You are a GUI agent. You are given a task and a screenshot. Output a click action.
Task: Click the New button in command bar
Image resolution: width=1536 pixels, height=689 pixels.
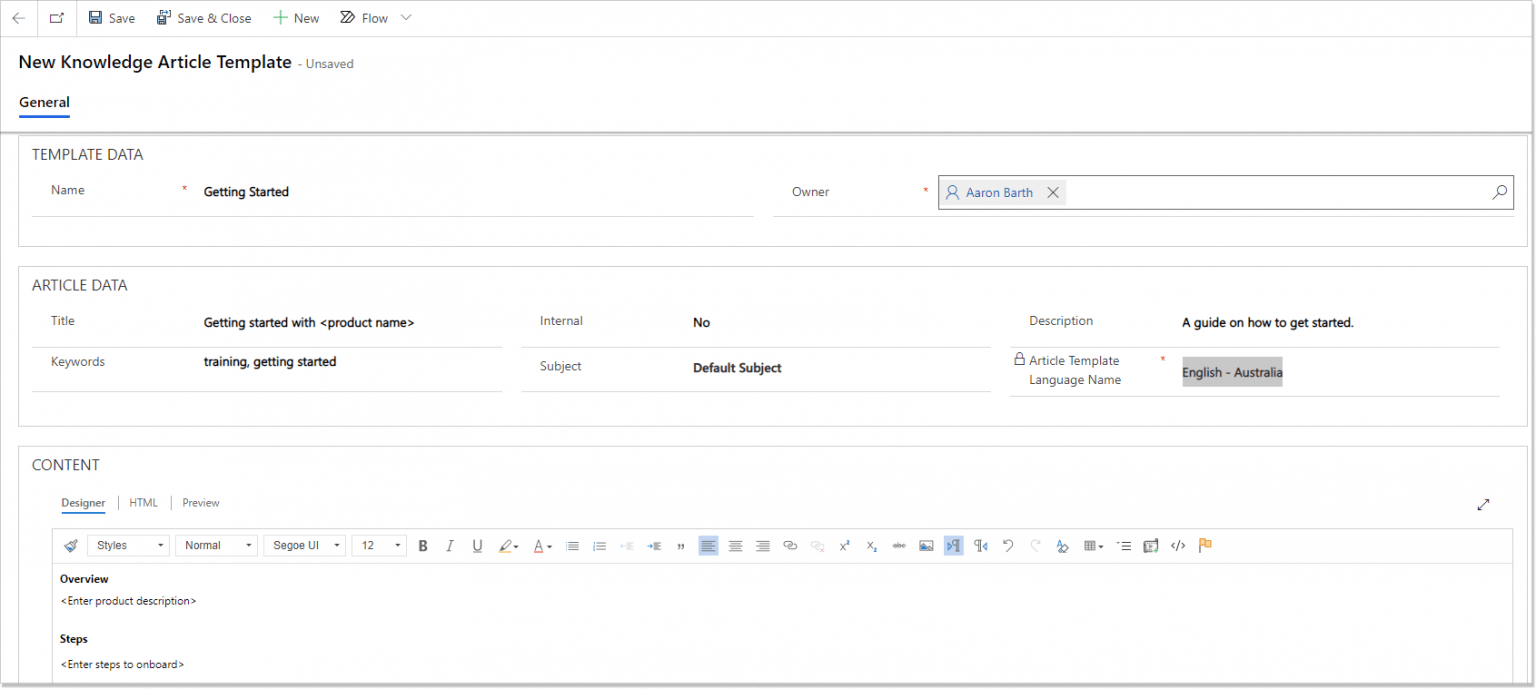click(296, 18)
